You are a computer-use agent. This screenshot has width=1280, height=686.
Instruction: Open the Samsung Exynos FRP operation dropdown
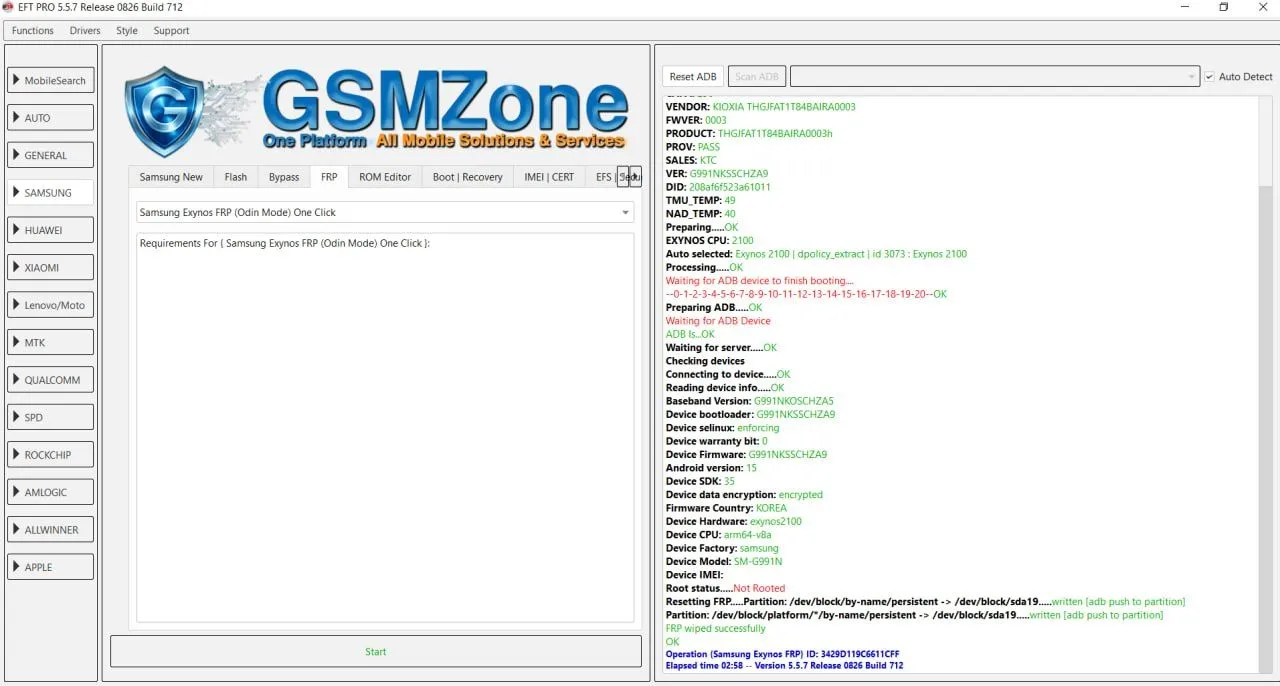coord(385,212)
